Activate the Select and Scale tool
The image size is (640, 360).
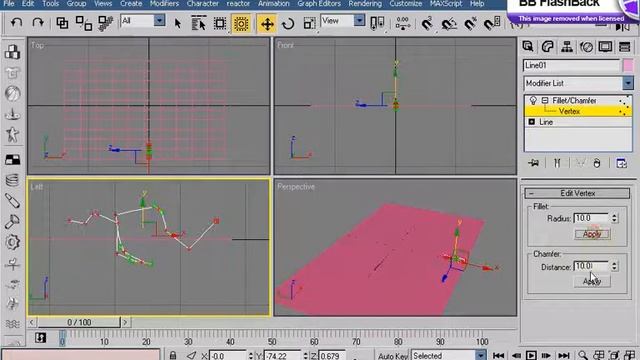(x=309, y=24)
